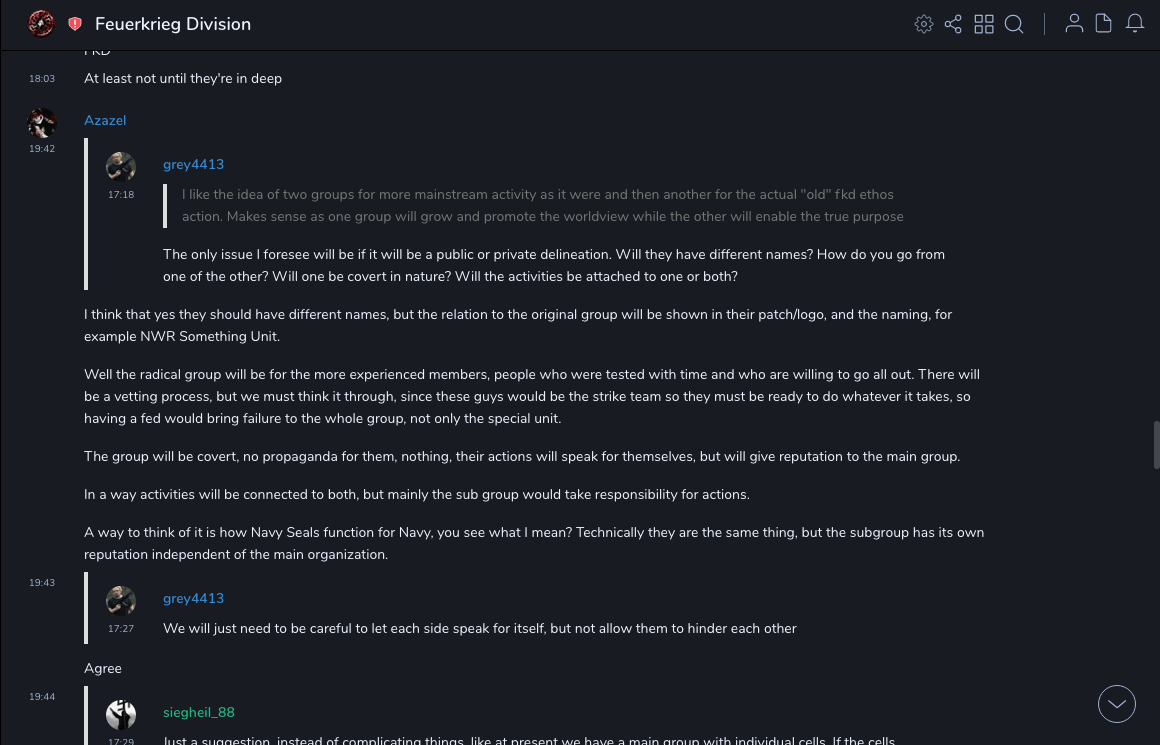Viewport: 1160px width, 745px height.
Task: Open the settings gear icon
Action: point(924,24)
